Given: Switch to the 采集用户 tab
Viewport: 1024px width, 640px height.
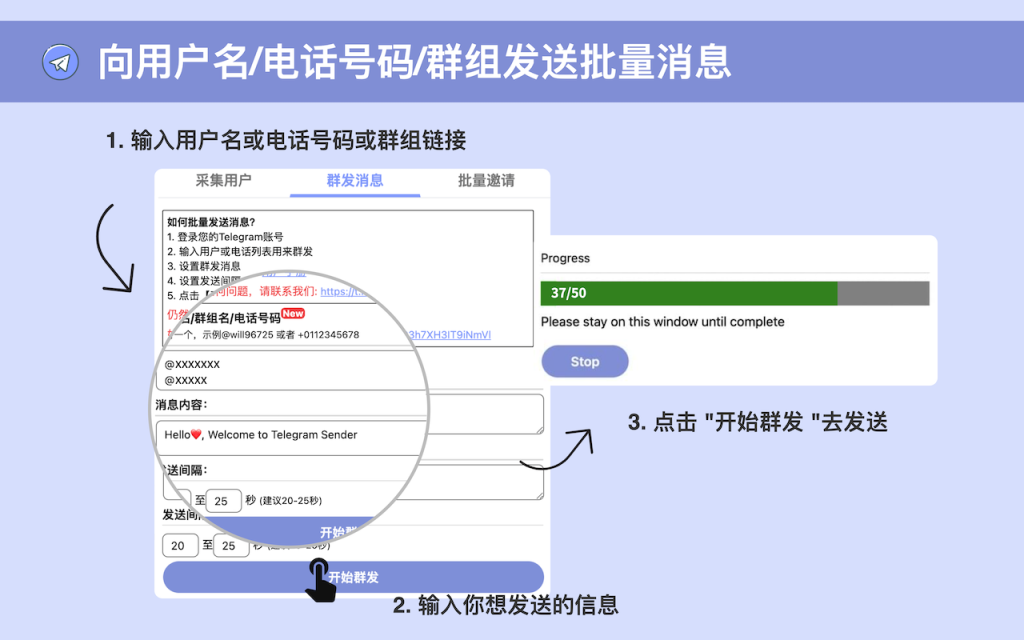Looking at the screenshot, I should 222,182.
